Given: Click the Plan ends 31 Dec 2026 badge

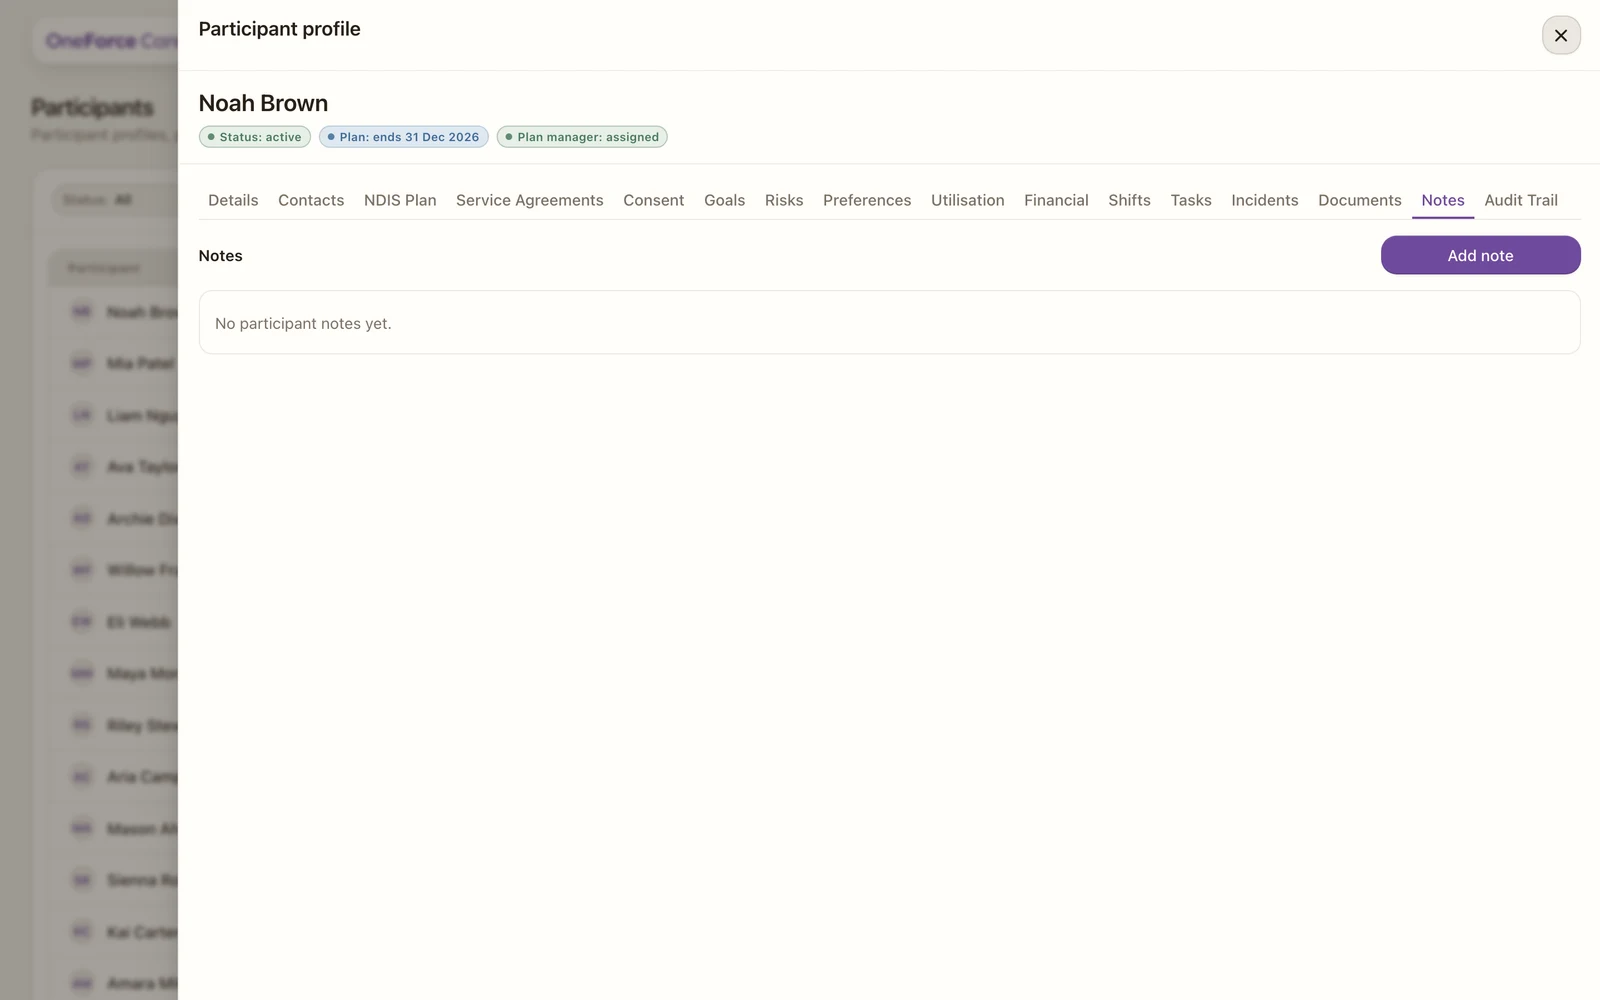Looking at the screenshot, I should coord(404,137).
